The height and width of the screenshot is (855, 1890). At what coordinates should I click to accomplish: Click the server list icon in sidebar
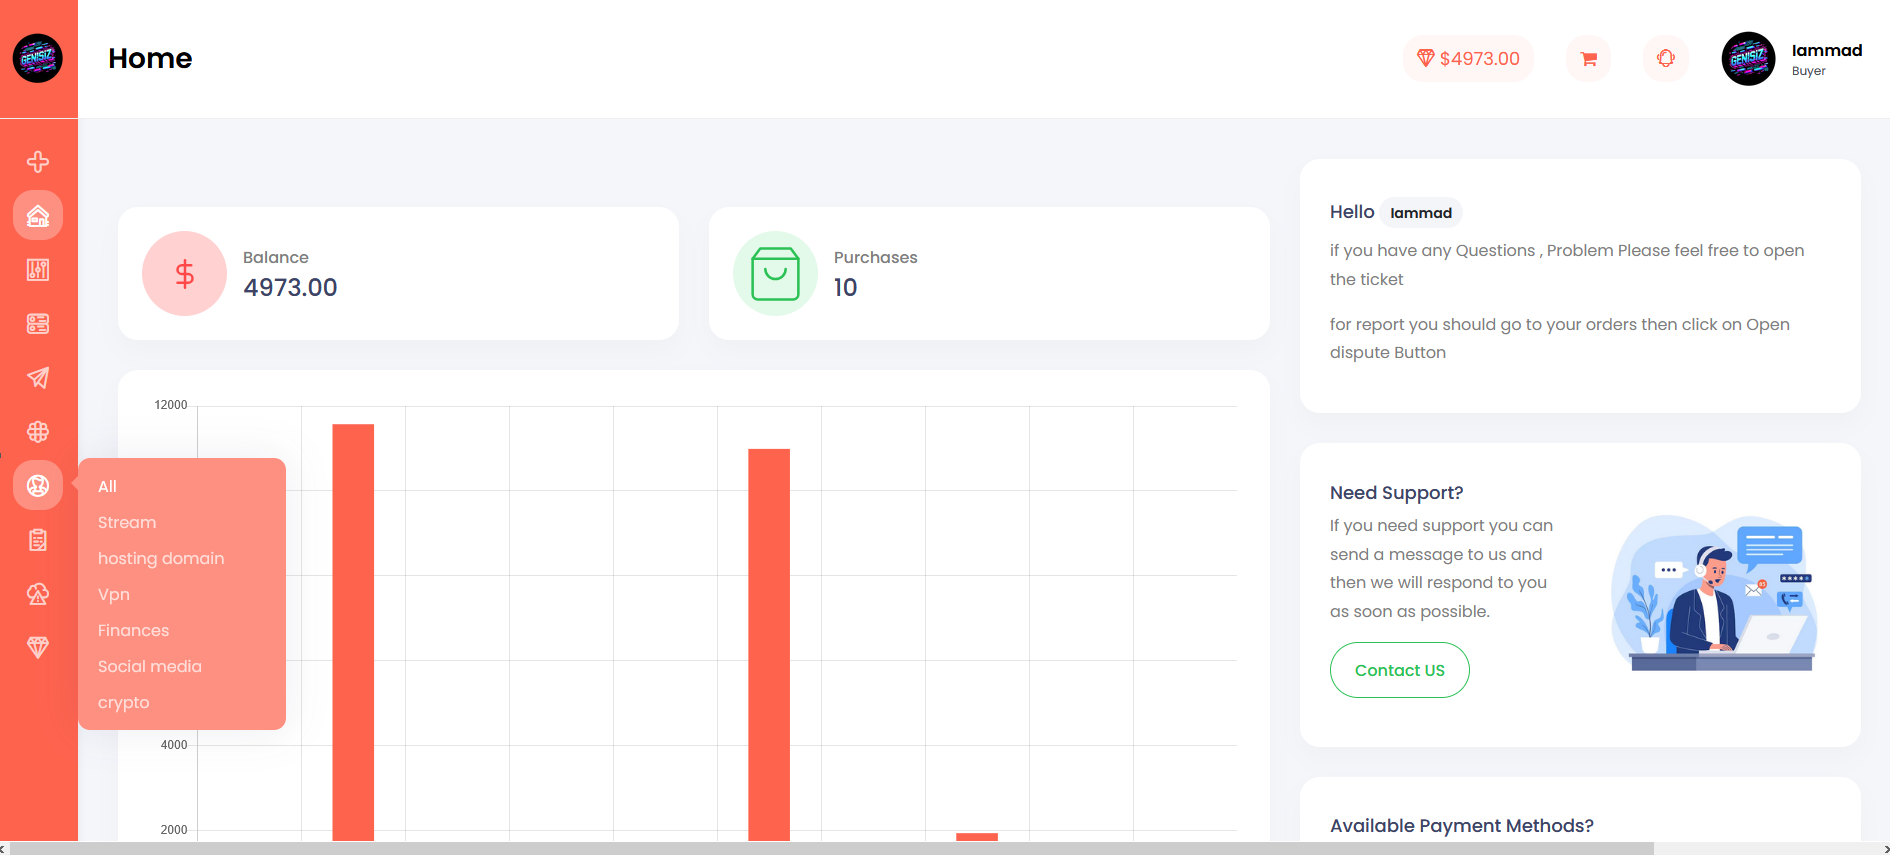pyautogui.click(x=38, y=324)
